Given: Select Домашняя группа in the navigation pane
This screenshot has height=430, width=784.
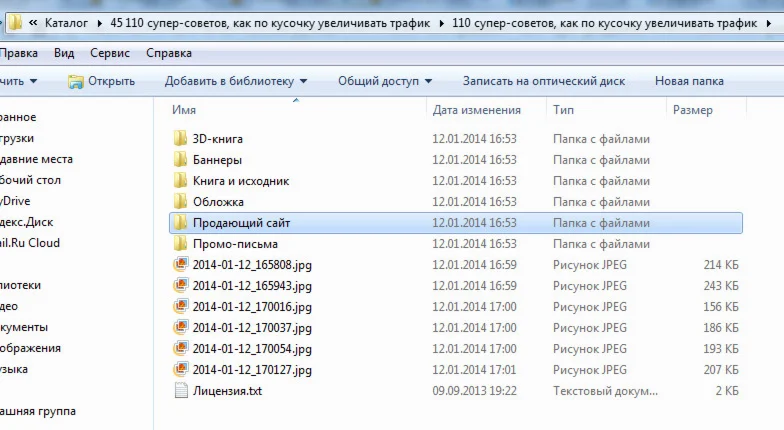Looking at the screenshot, I should pos(38,411).
